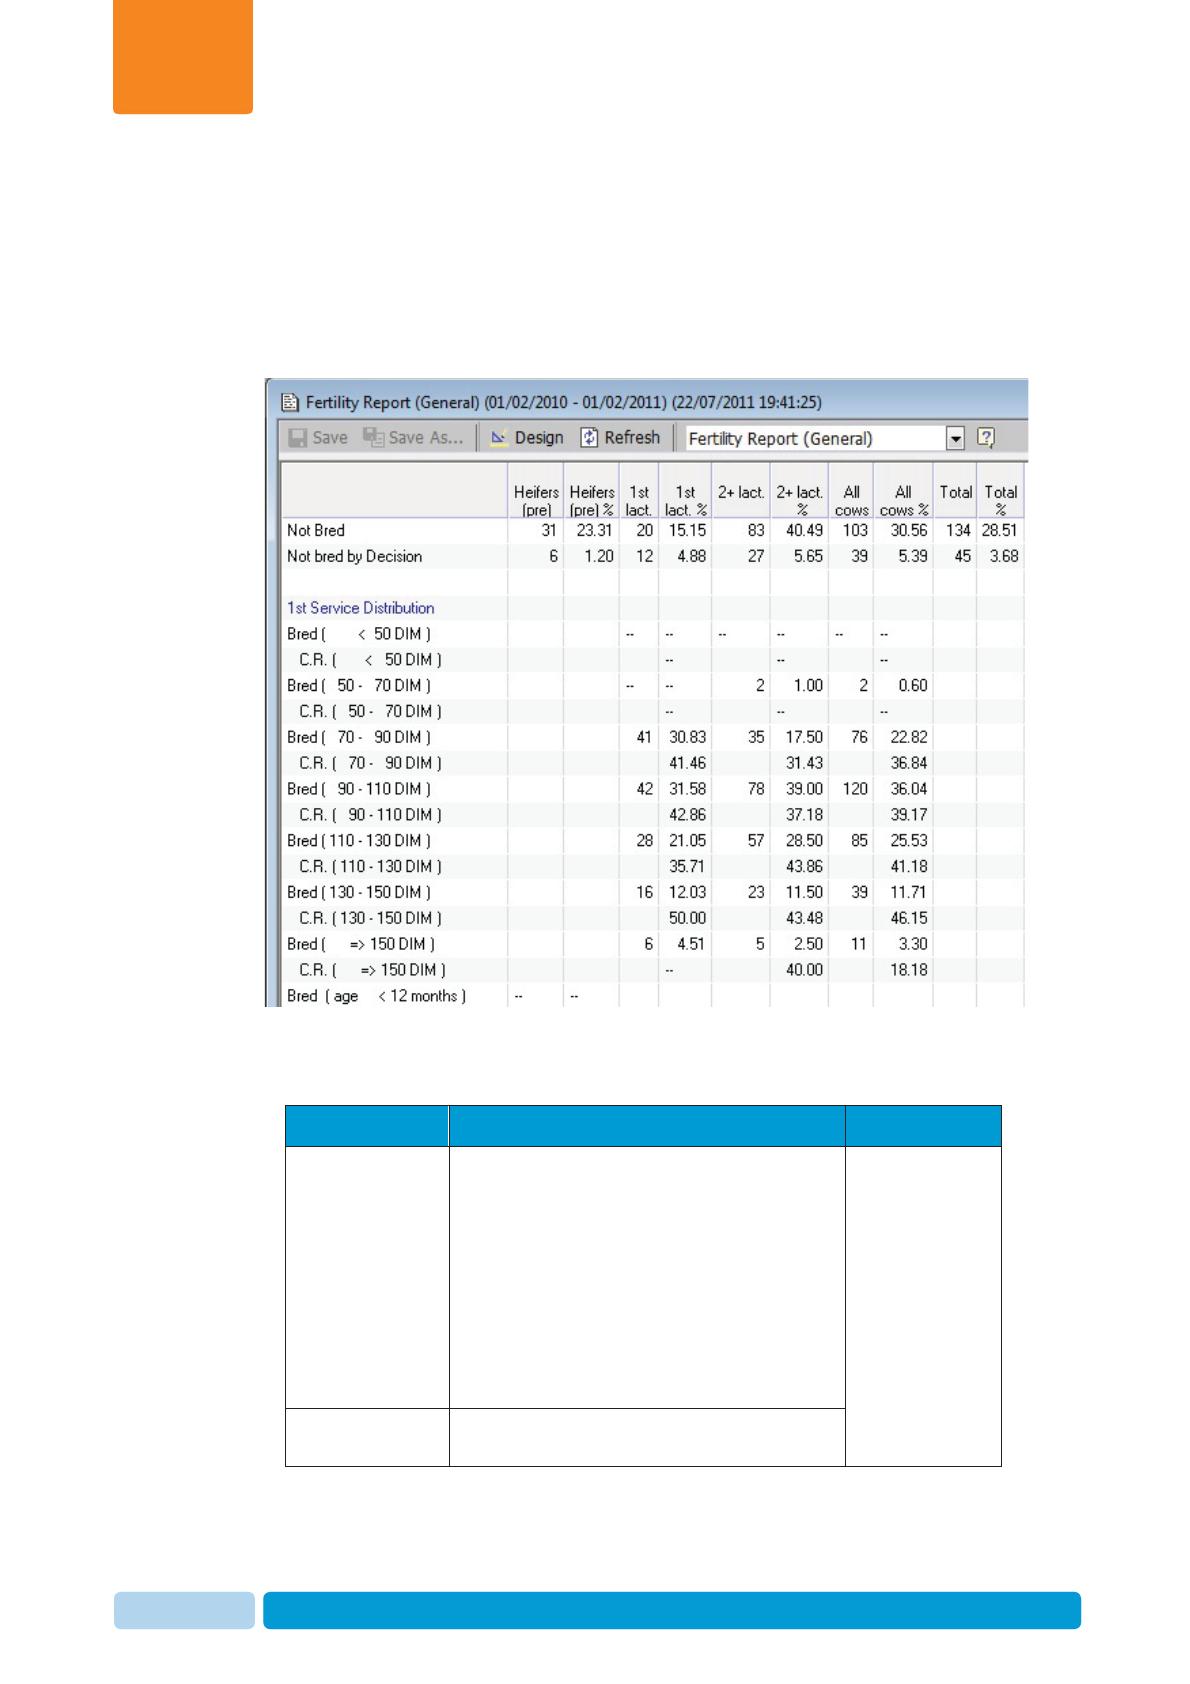Click the 1st Service Distribution heading
This screenshot has height=1684, width=1190.
pyautogui.click(x=361, y=608)
